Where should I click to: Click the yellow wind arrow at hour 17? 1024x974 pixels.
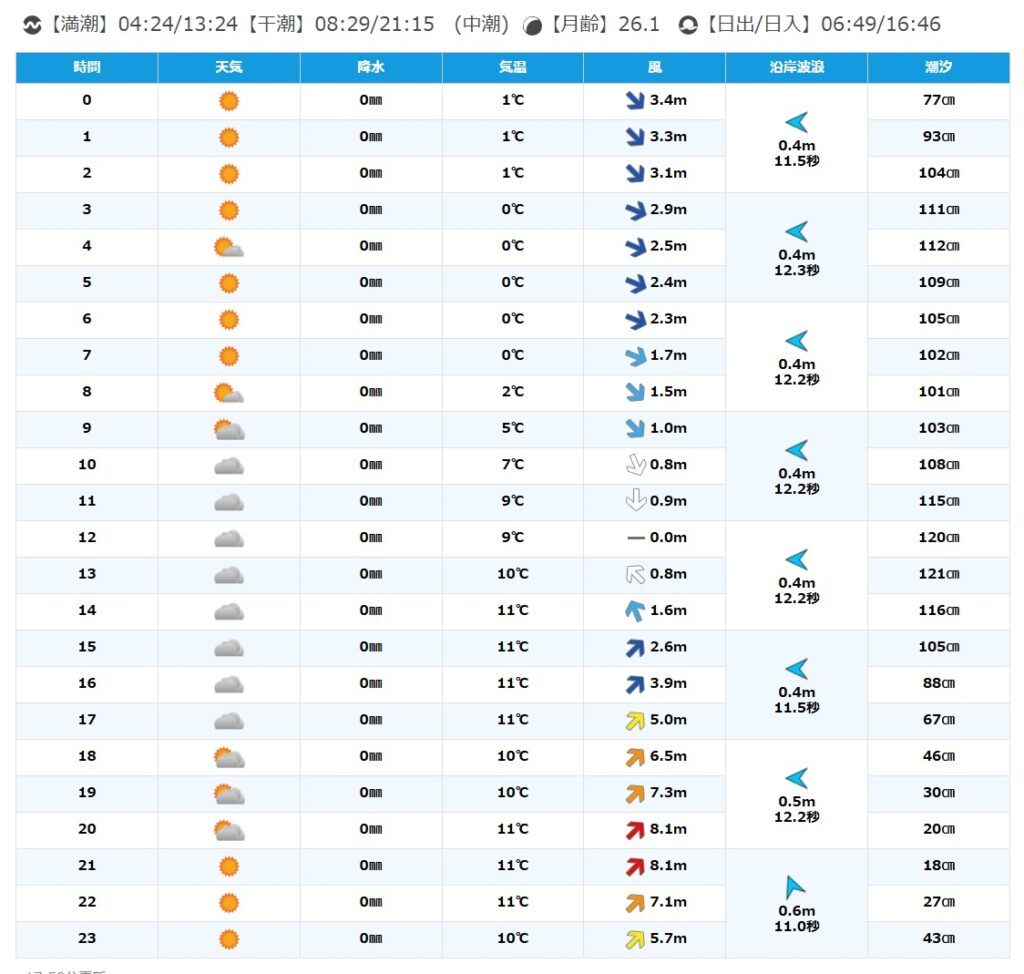tap(634, 720)
